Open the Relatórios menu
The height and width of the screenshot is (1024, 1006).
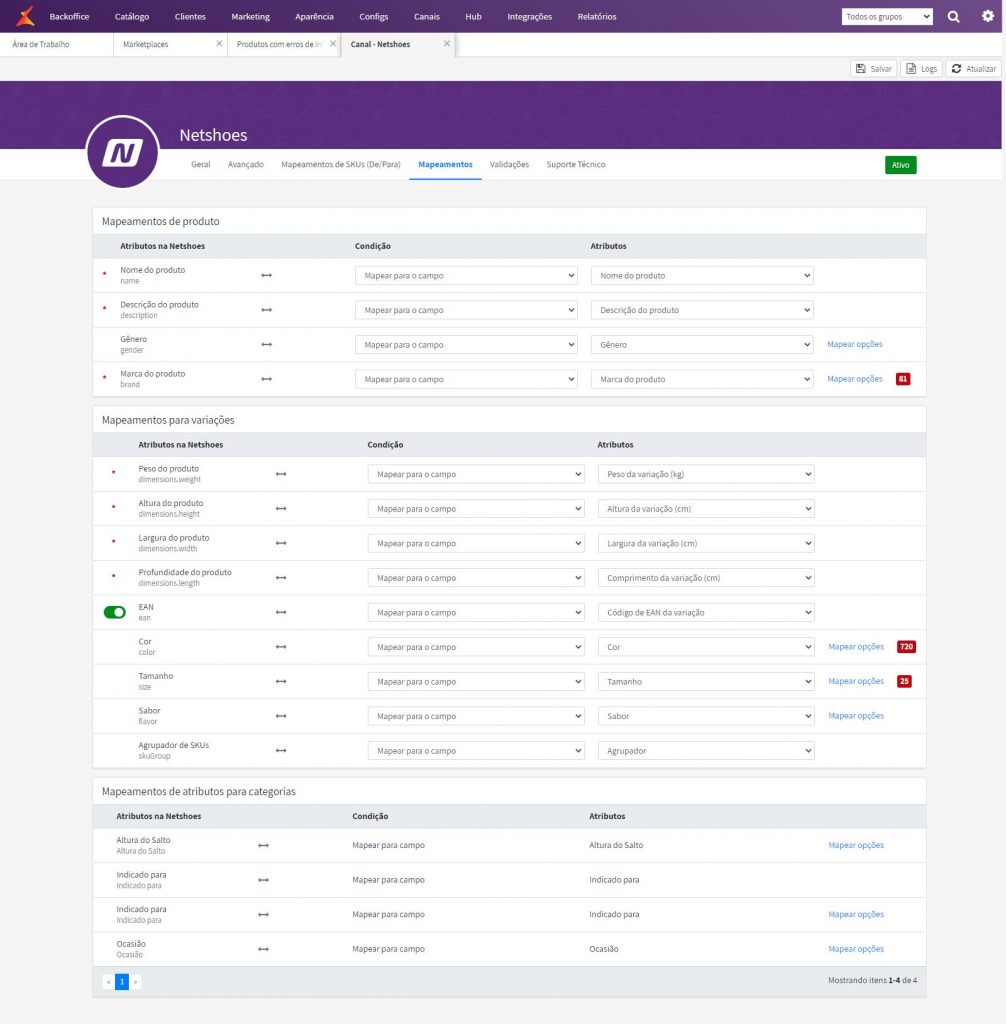597,16
